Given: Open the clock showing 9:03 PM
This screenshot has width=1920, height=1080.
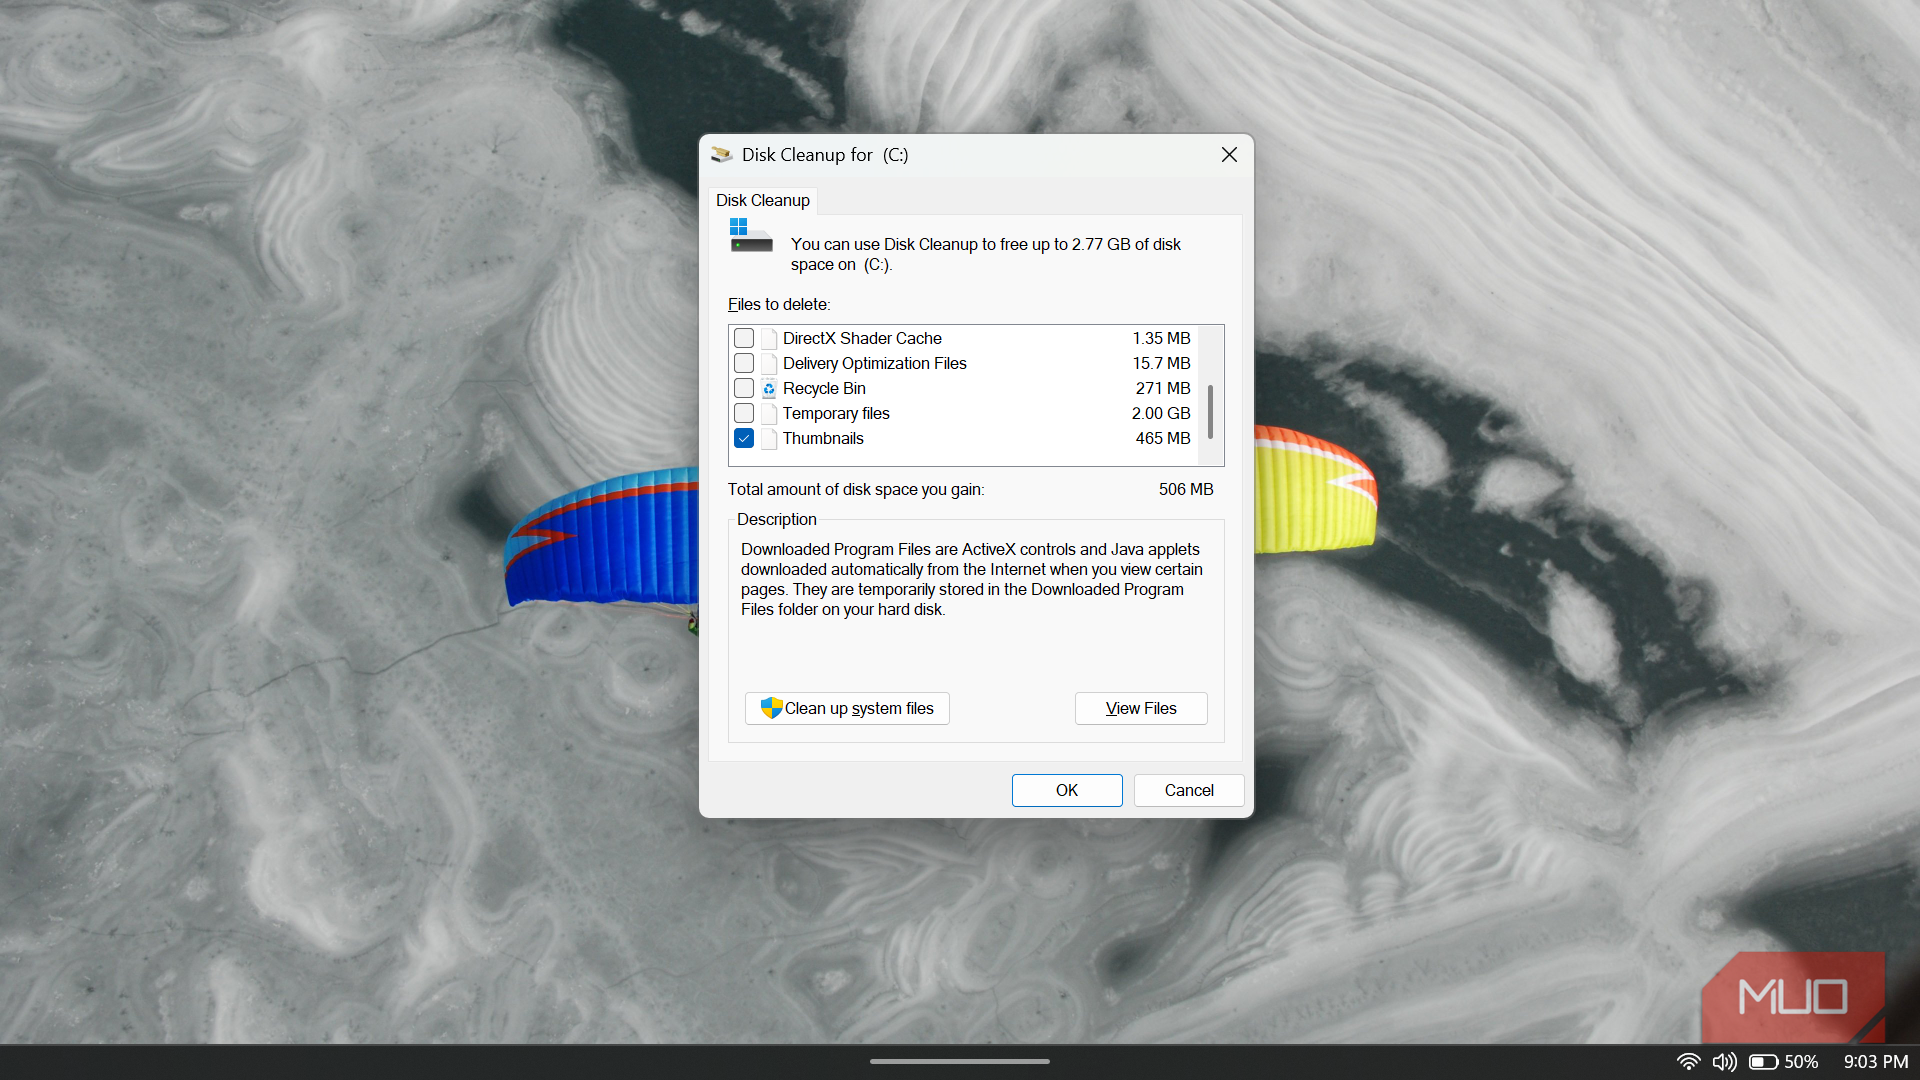Looking at the screenshot, I should pos(1876,1062).
